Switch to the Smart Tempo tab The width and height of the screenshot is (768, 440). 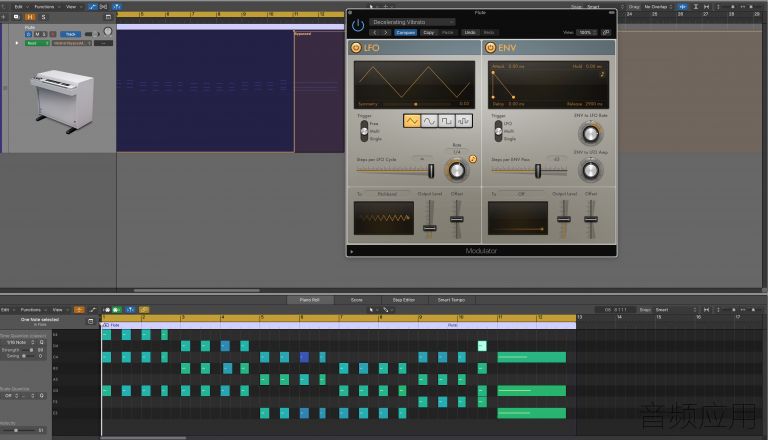click(x=451, y=300)
